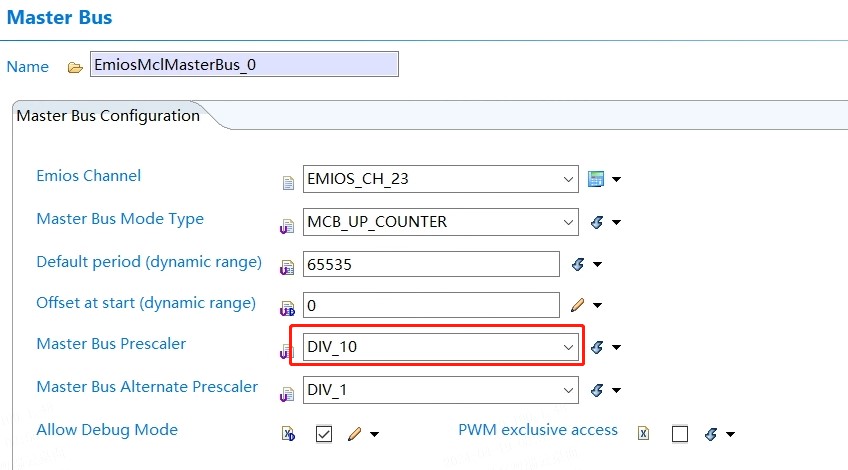Click the calculated-value icon beside Master Bus Mode Type
This screenshot has width=848, height=470.
click(x=597, y=222)
